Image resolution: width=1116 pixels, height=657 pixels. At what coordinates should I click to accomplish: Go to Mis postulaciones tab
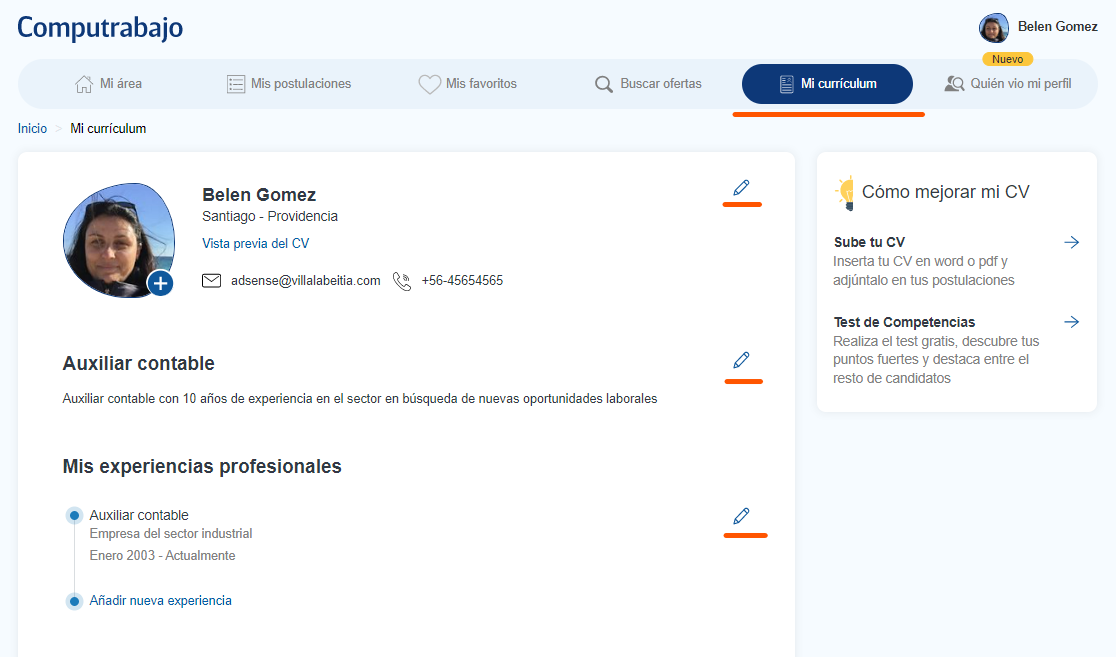tap(289, 84)
